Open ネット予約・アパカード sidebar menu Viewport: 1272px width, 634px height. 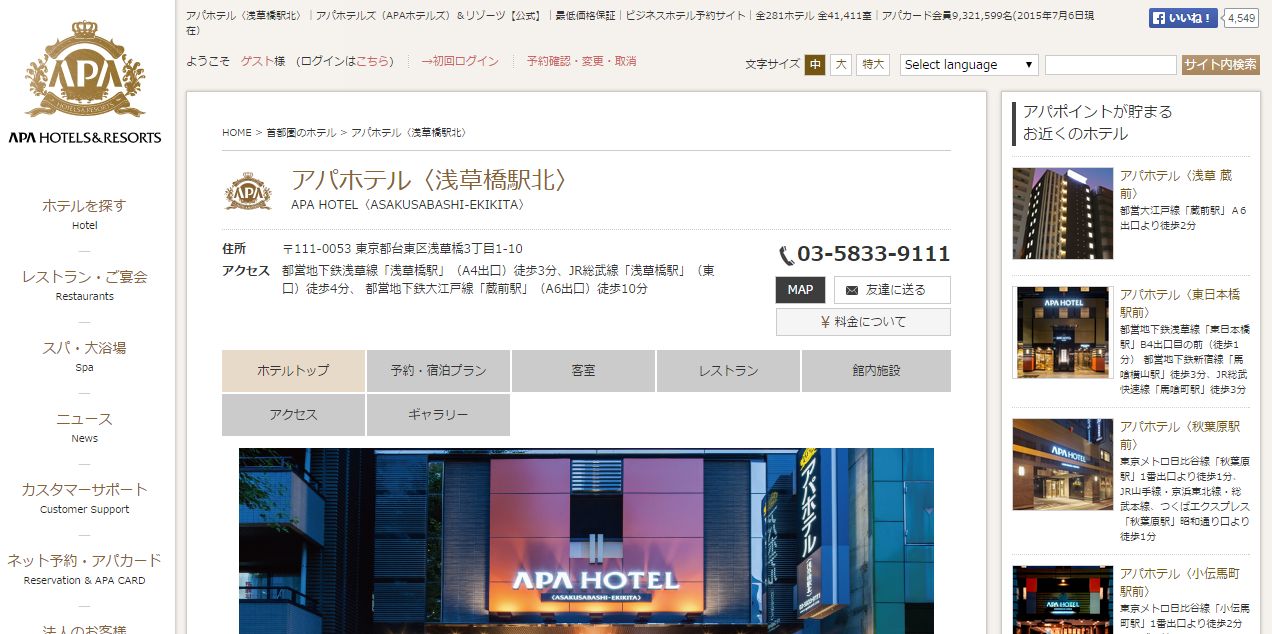tap(85, 568)
